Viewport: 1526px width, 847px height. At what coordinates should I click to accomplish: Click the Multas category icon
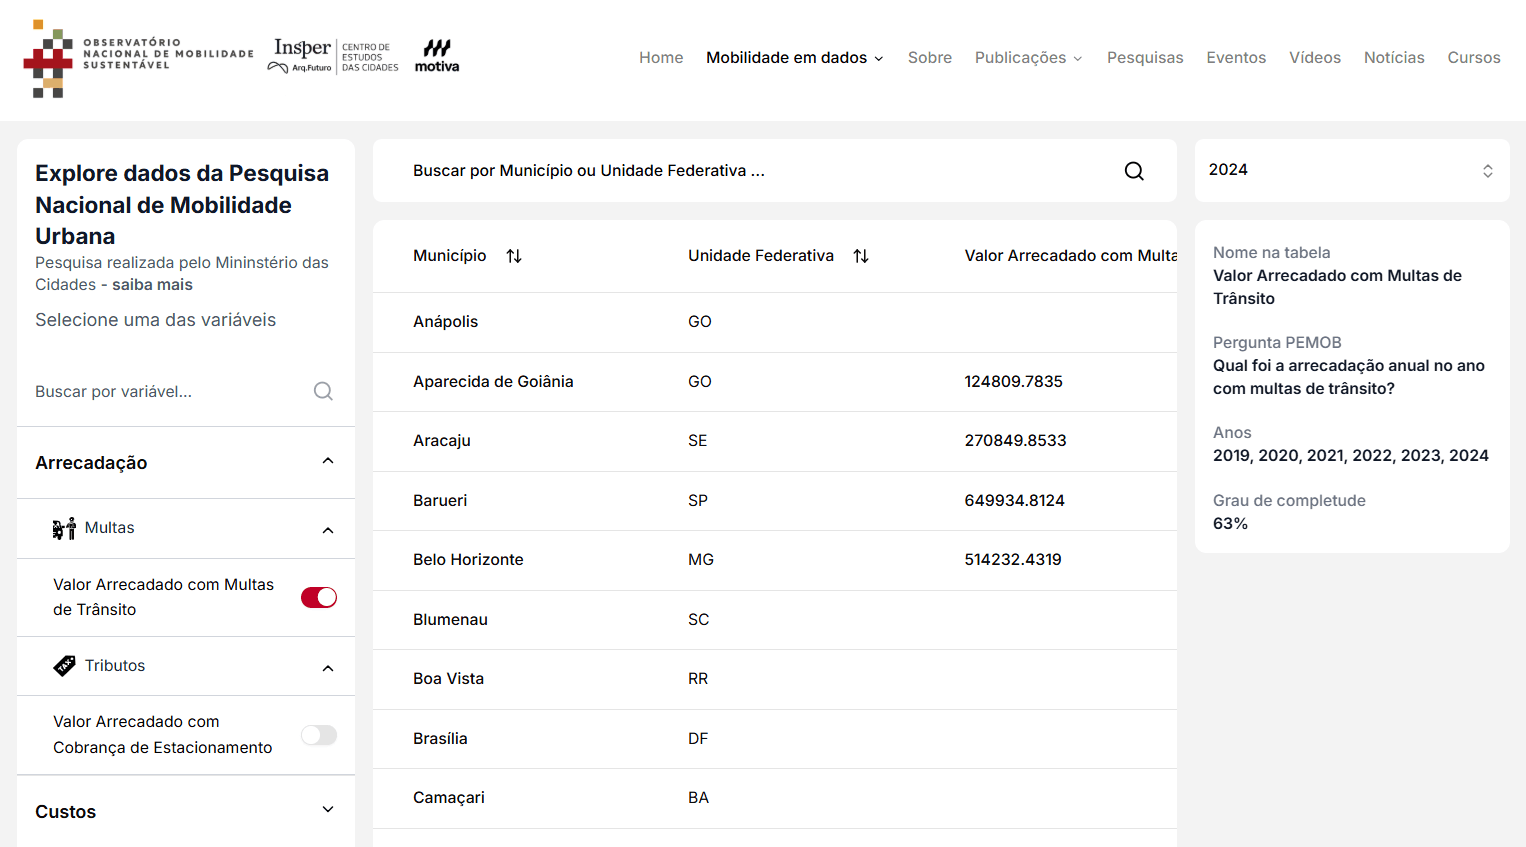tap(64, 529)
